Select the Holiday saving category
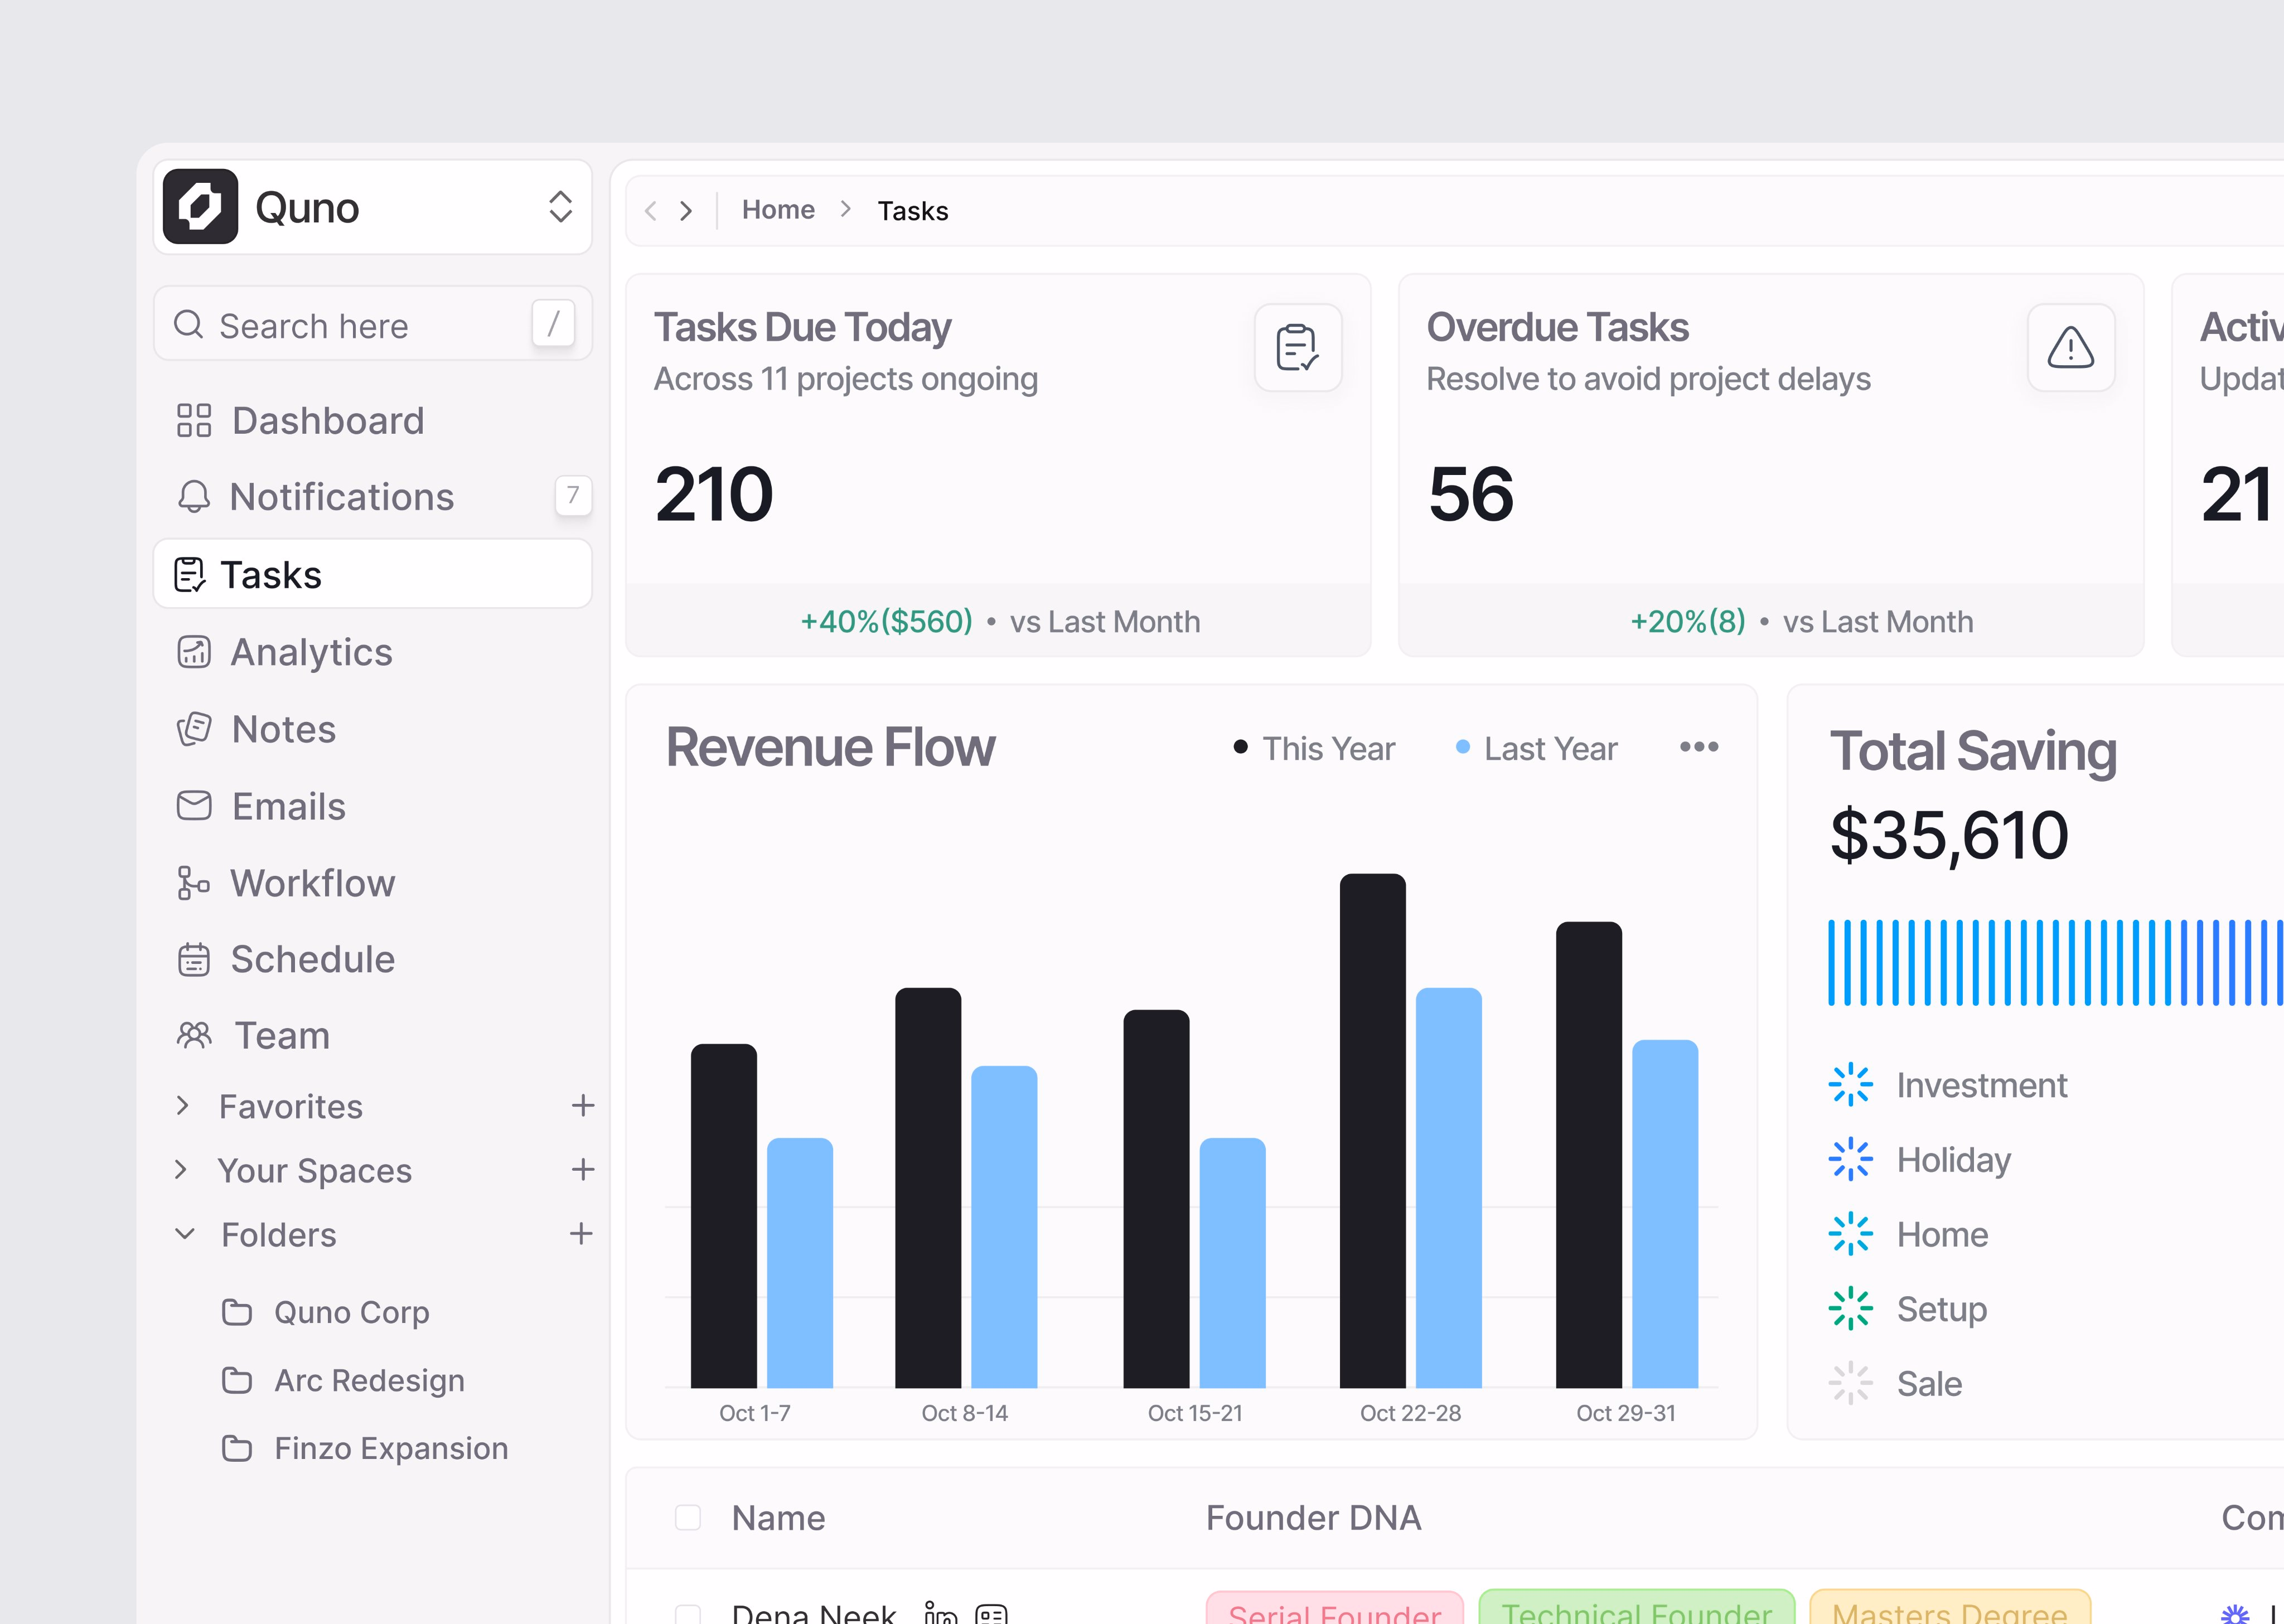Image resolution: width=2284 pixels, height=1624 pixels. tap(1920, 1160)
